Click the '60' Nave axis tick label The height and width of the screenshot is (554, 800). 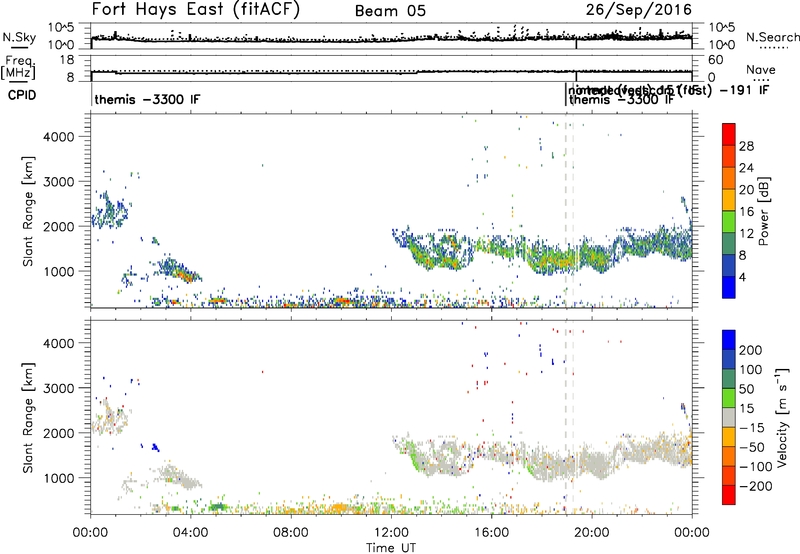click(715, 60)
